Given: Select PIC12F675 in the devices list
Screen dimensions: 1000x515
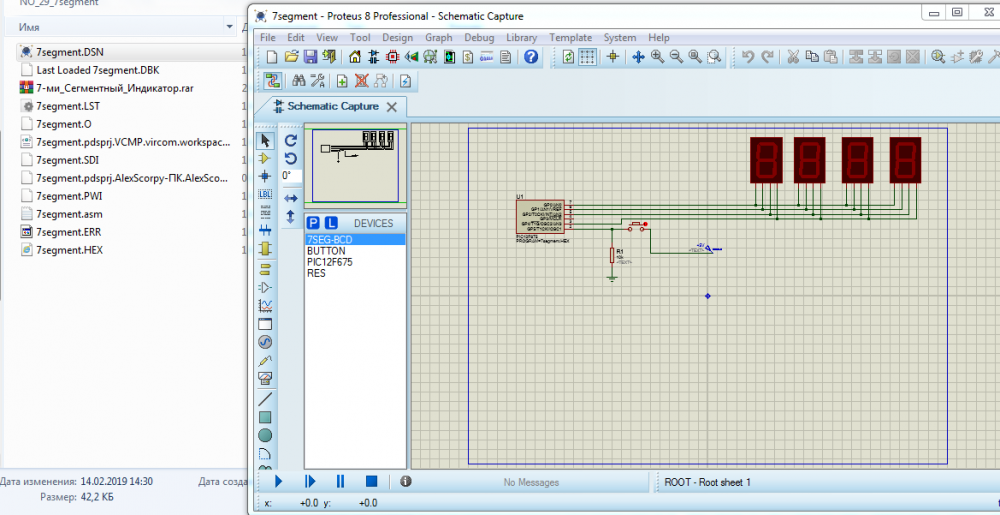Looking at the screenshot, I should pyautogui.click(x=329, y=262).
